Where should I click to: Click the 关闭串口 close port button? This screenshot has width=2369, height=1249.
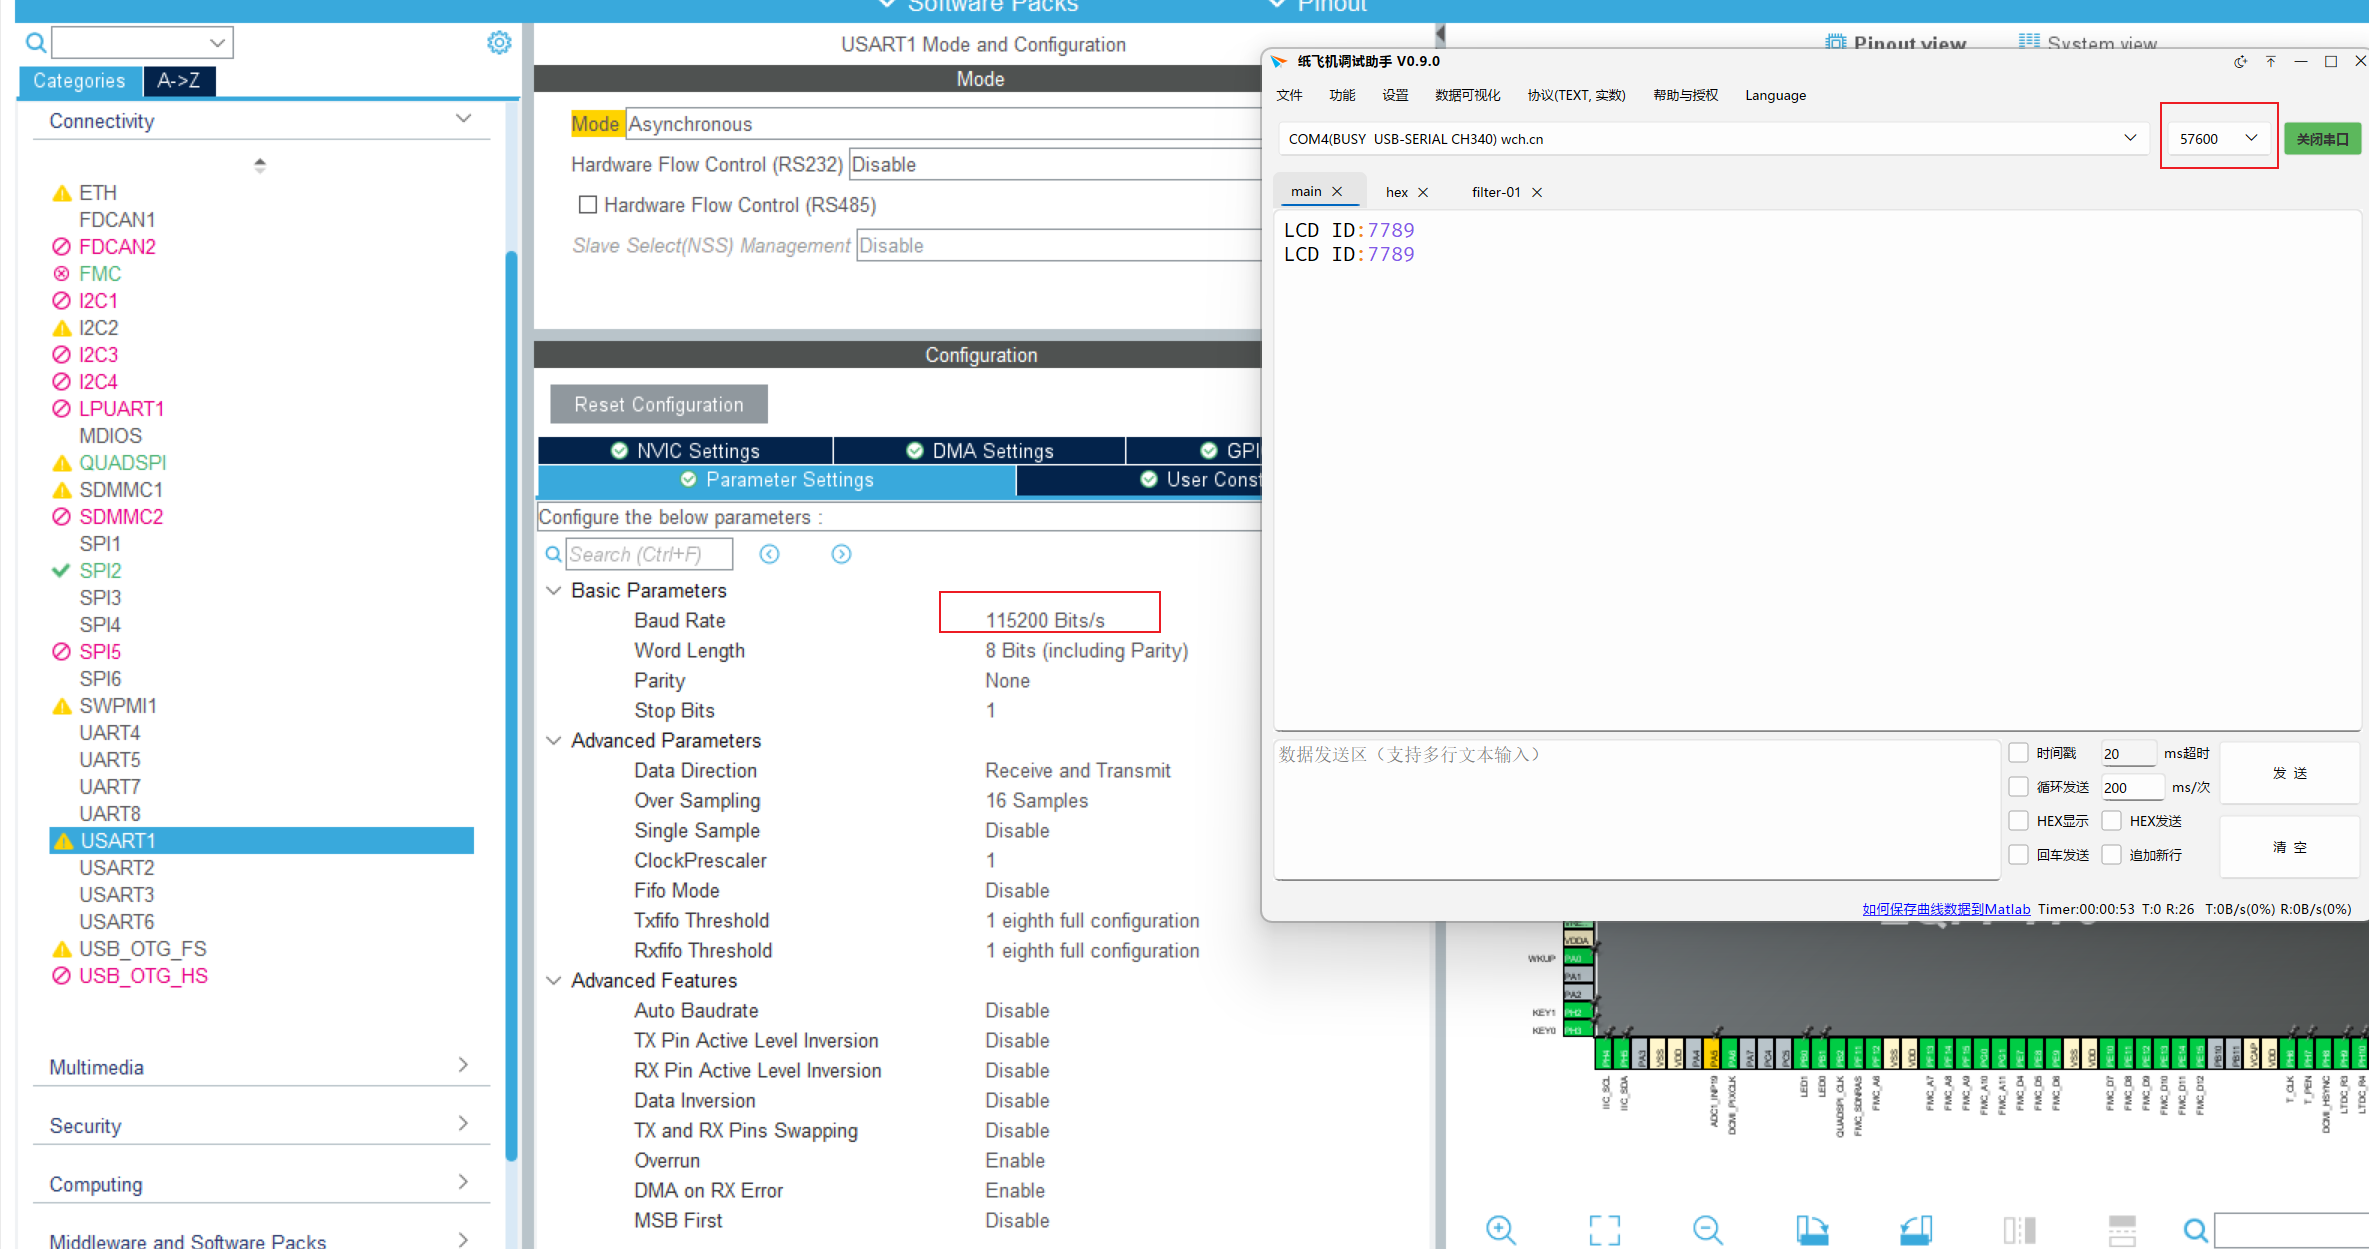click(2322, 138)
